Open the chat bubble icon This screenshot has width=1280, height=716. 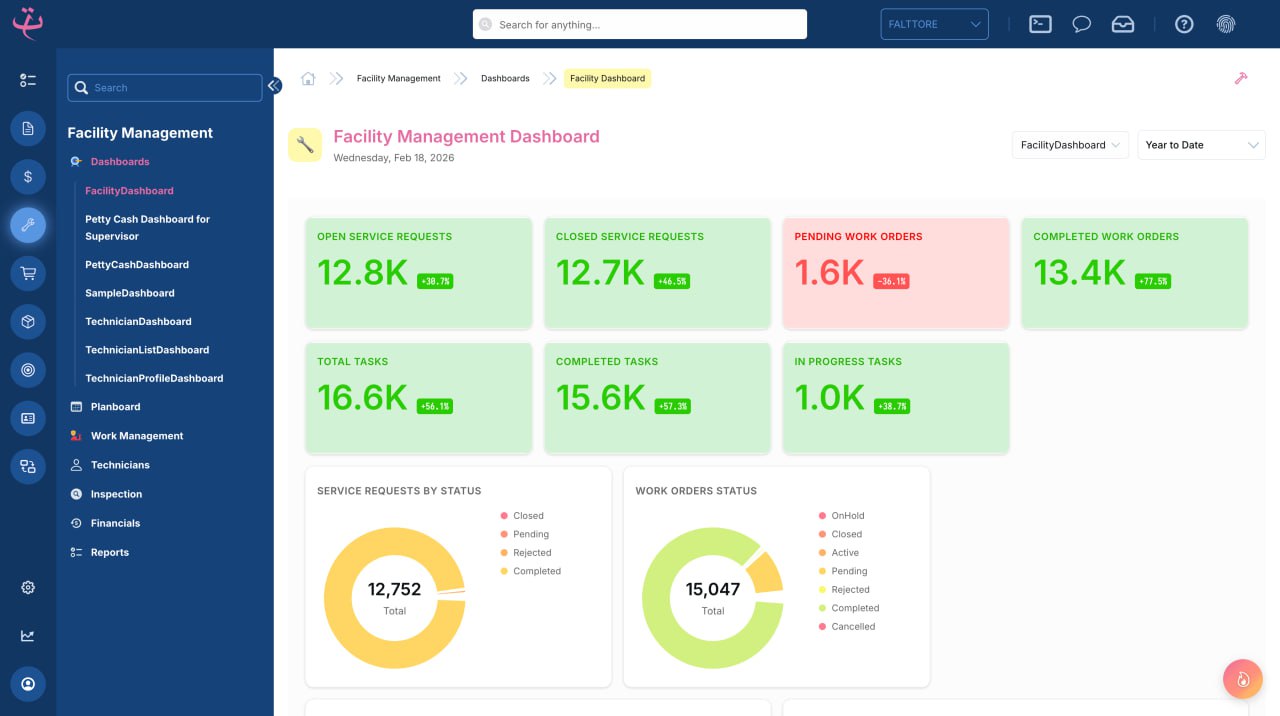(x=1081, y=24)
